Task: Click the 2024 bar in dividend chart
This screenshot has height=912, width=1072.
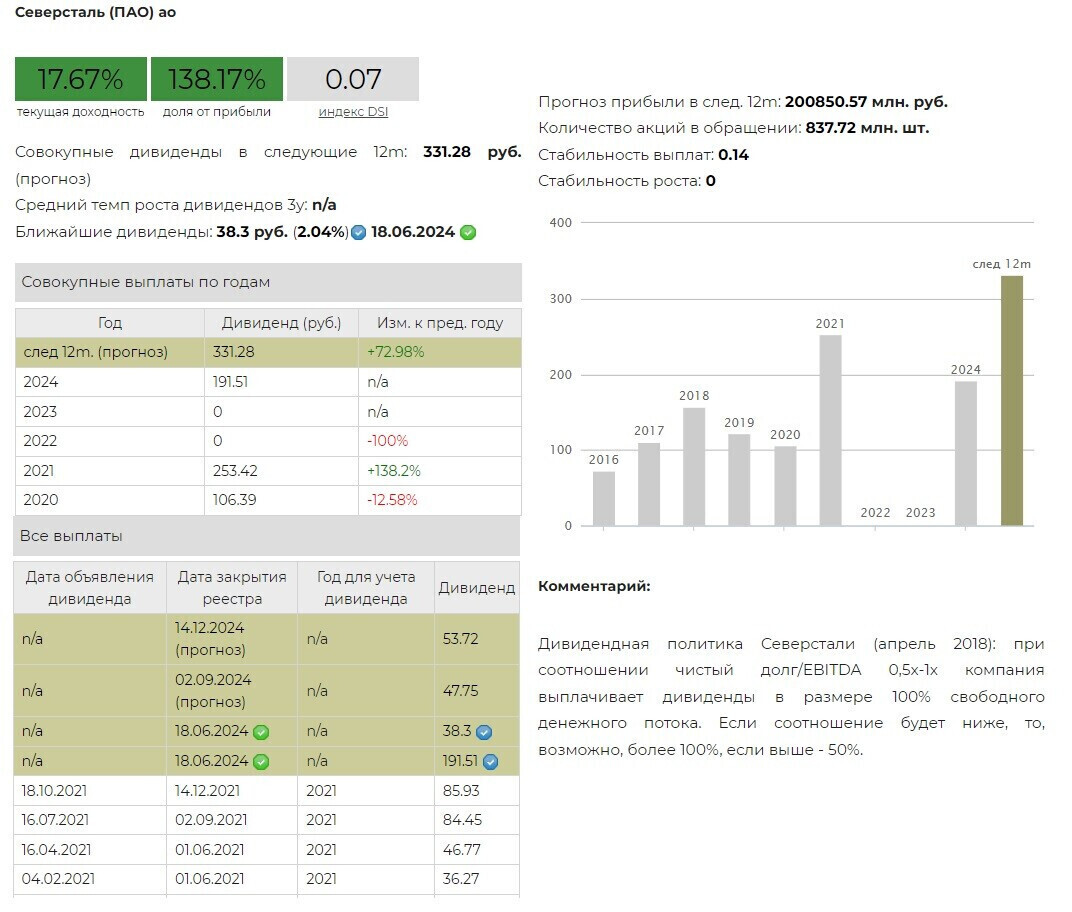Action: (x=965, y=453)
